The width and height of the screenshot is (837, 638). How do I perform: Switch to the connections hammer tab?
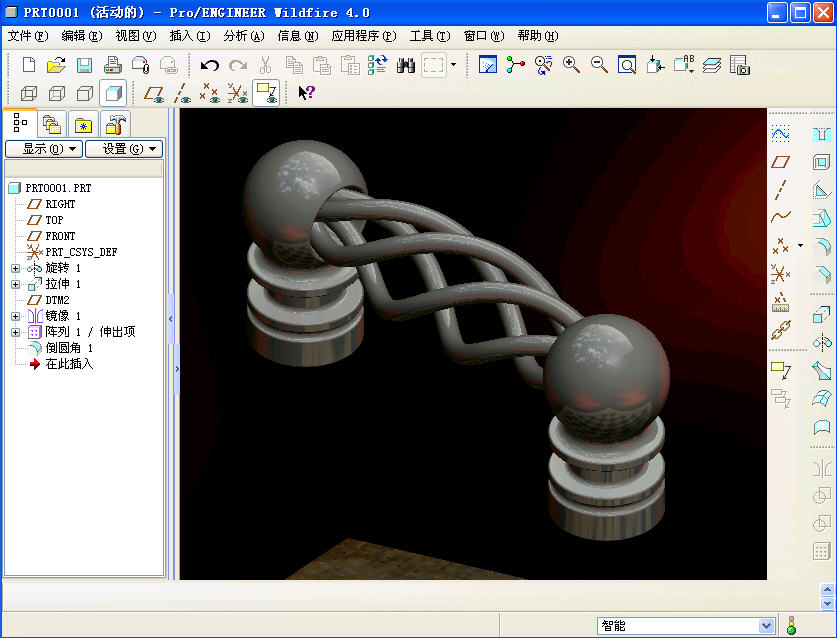pyautogui.click(x=115, y=124)
